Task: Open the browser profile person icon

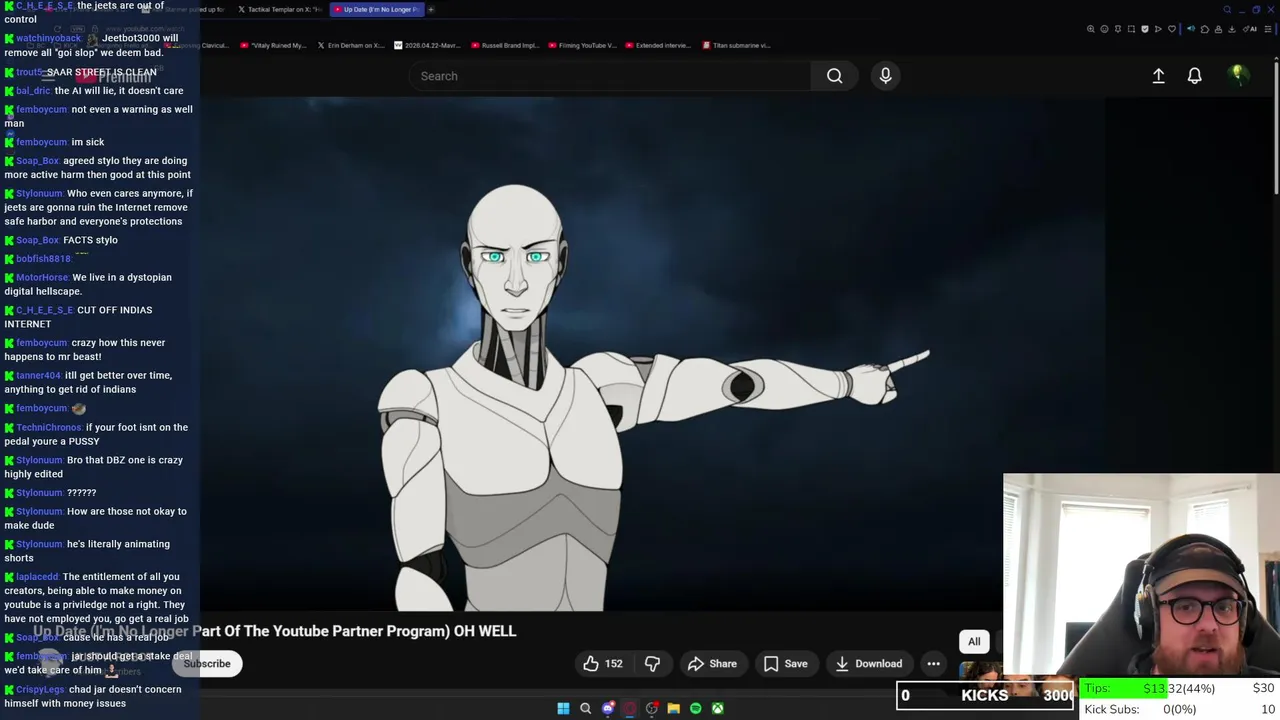Action: tap(1218, 29)
